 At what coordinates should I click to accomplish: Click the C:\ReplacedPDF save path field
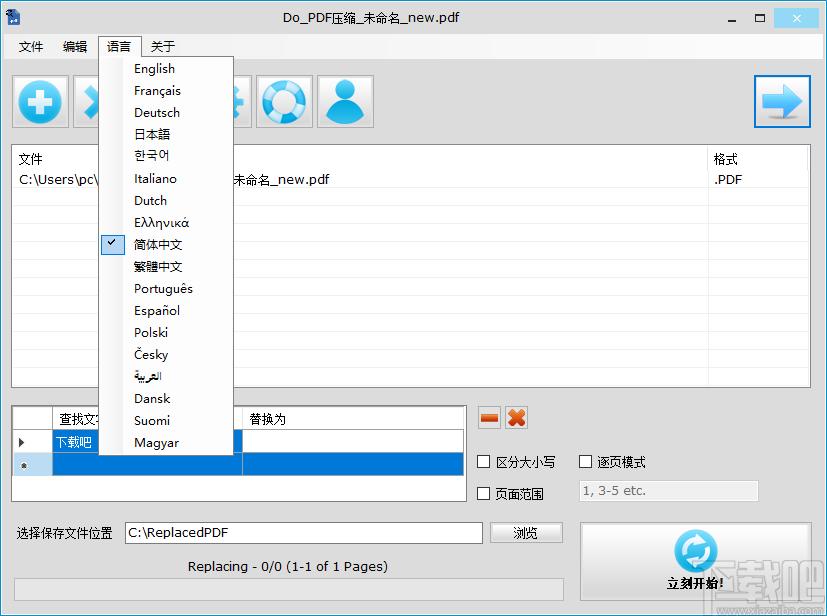(304, 533)
